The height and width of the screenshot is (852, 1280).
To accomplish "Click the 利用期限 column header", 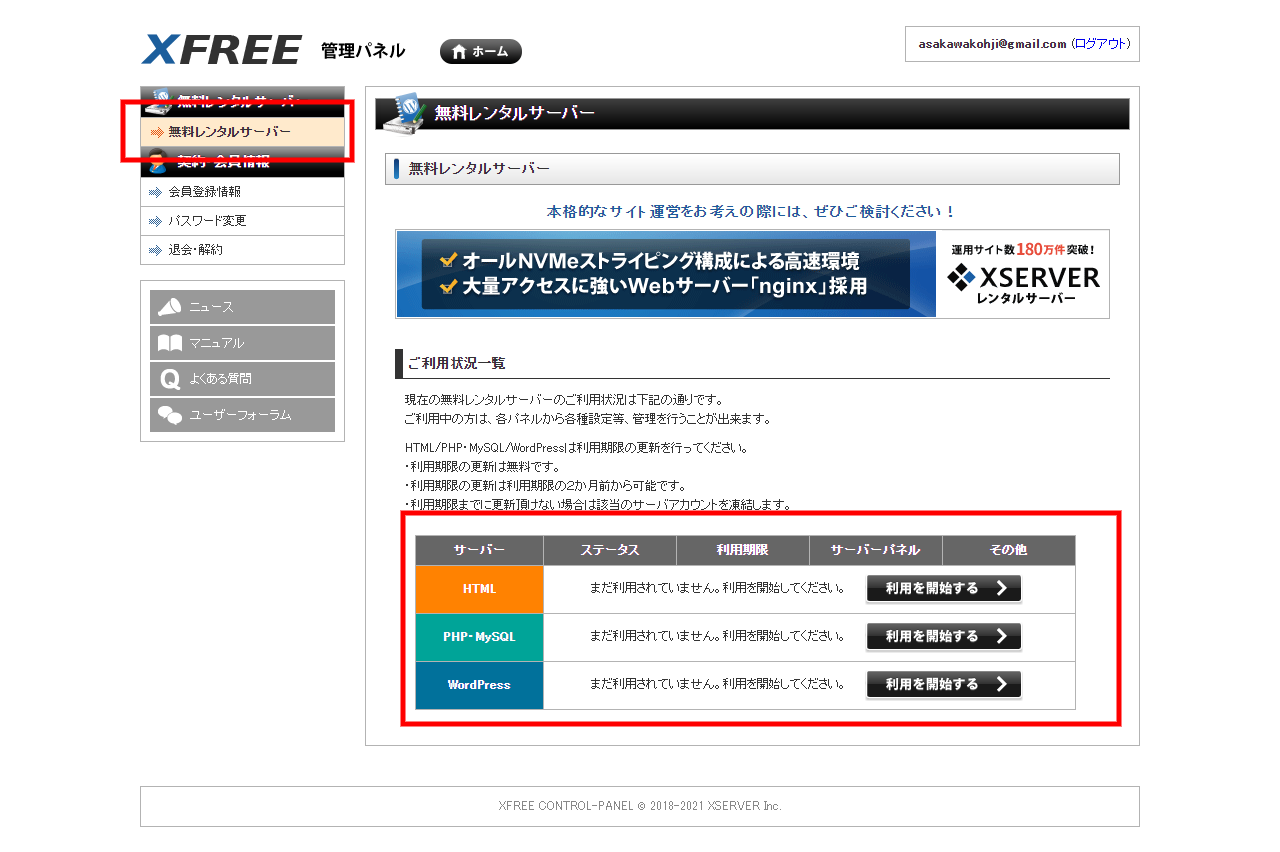I will tap(743, 550).
